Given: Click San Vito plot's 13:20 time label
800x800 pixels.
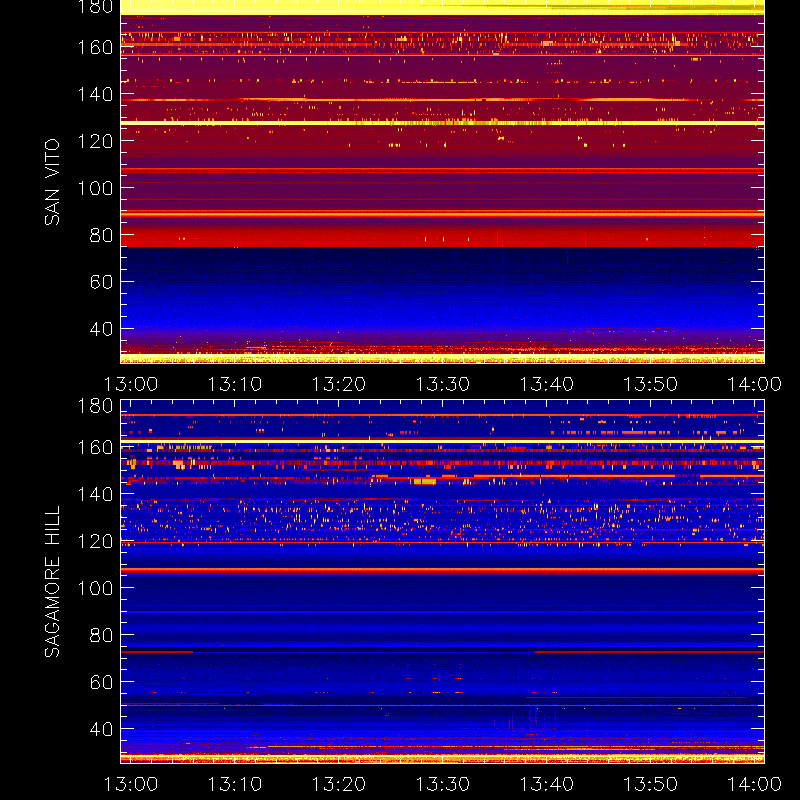Looking at the screenshot, I should [339, 384].
